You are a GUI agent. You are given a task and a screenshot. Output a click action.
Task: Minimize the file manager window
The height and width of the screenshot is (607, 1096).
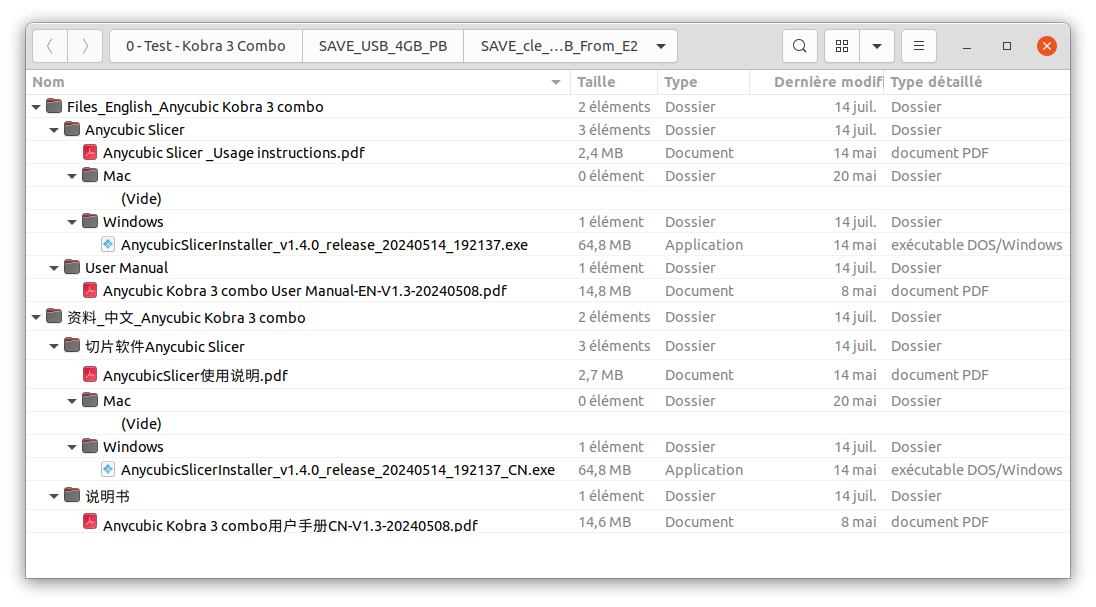click(967, 46)
